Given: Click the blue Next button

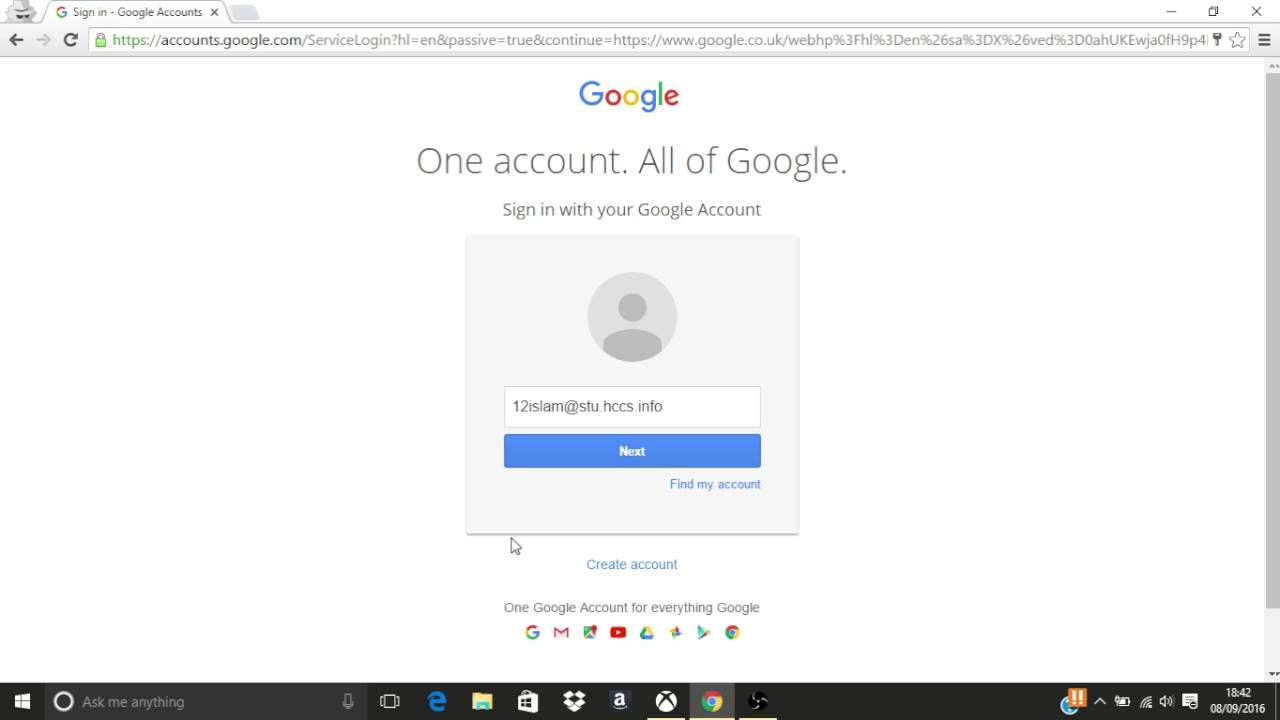Looking at the screenshot, I should pos(632,451).
